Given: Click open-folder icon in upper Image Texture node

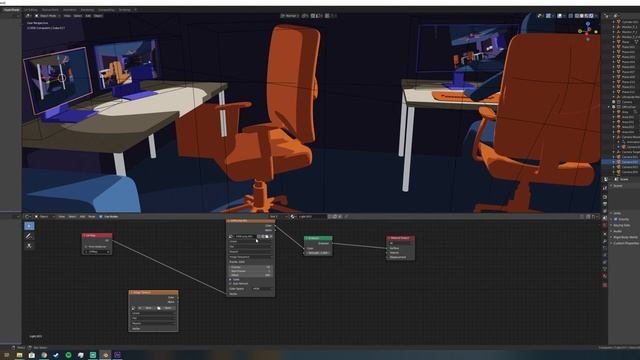Looking at the screenshot, I should tap(267, 236).
